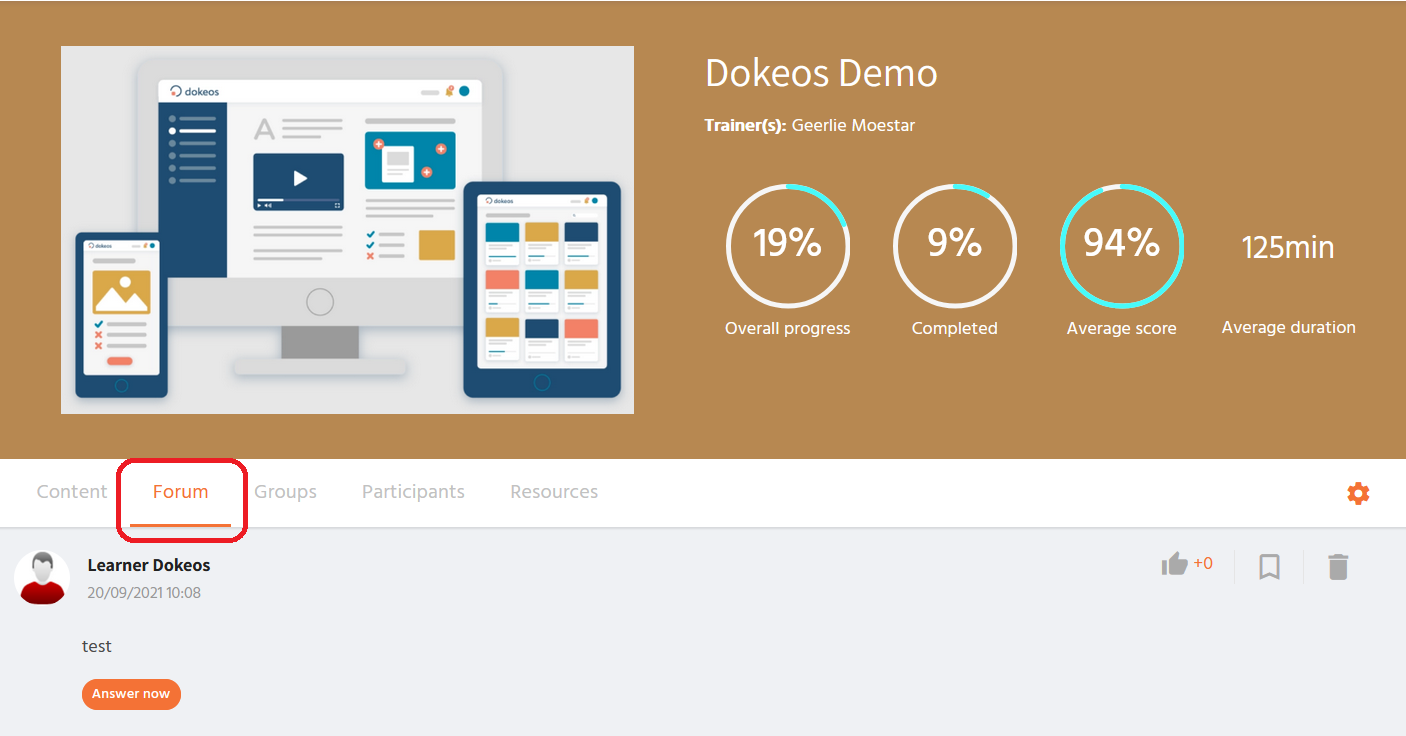Like the post with thumbs-up icon
1406x736 pixels.
click(1175, 565)
